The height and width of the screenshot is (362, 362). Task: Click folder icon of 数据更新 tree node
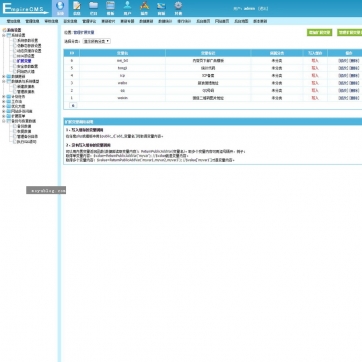(9, 76)
